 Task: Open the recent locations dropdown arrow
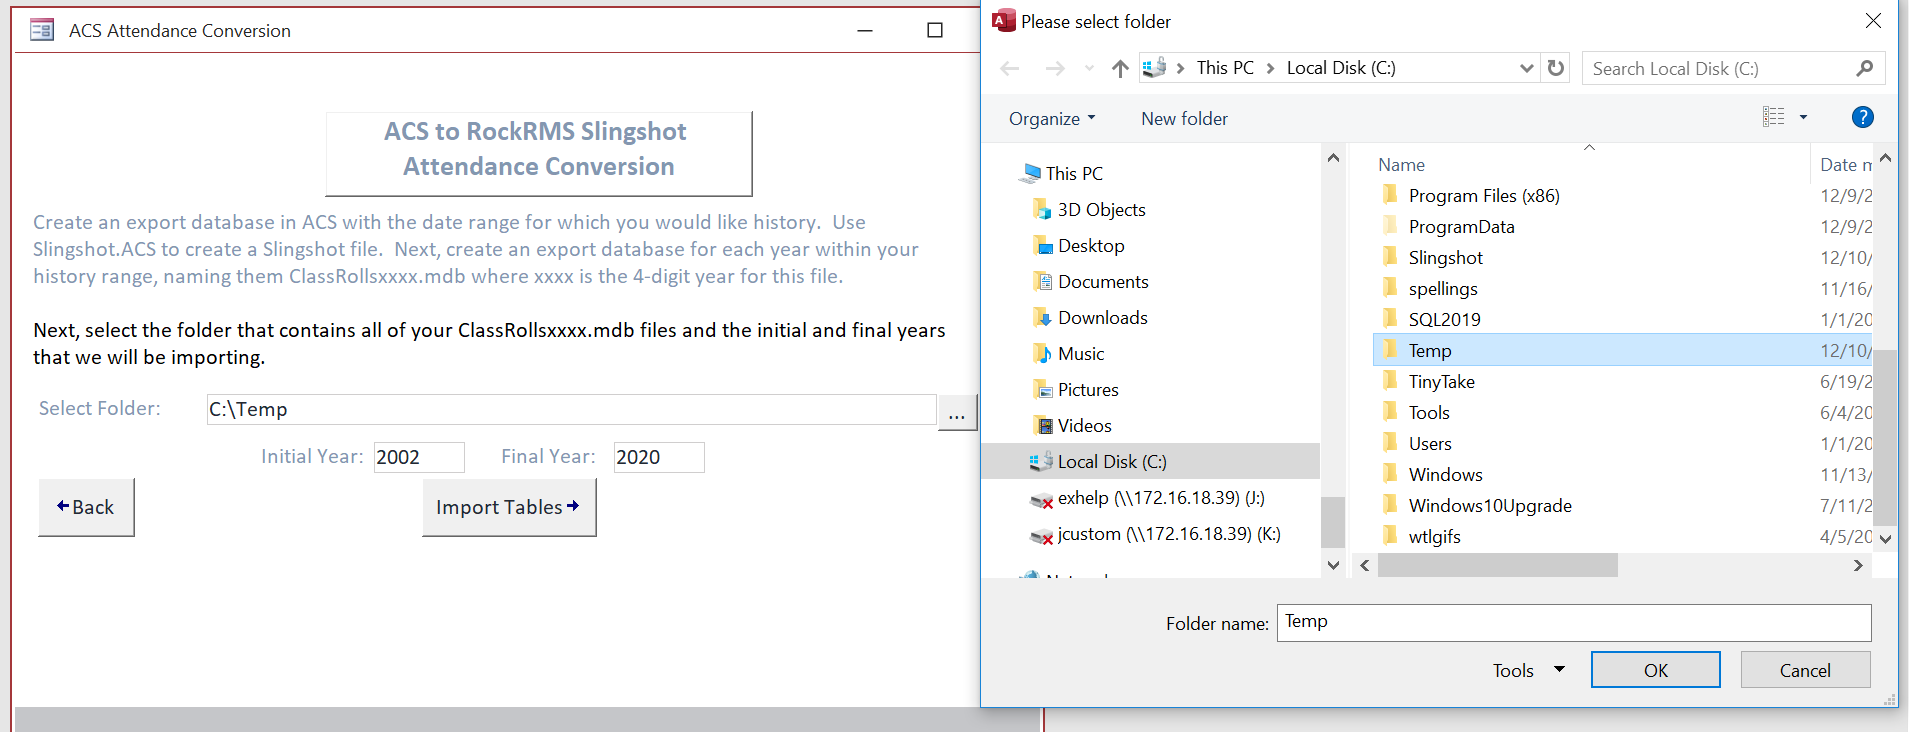pyautogui.click(x=1088, y=68)
